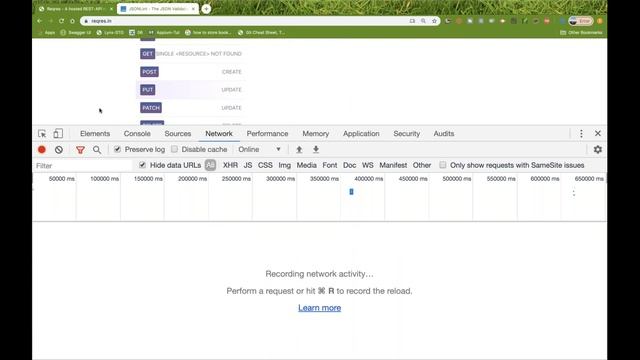Toggle the red filter funnel icon

[x=80, y=150]
